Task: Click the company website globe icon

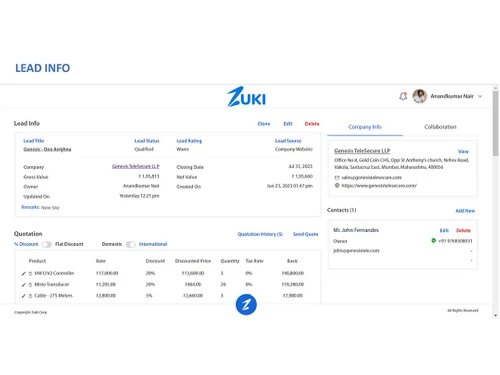Action: [x=337, y=186]
